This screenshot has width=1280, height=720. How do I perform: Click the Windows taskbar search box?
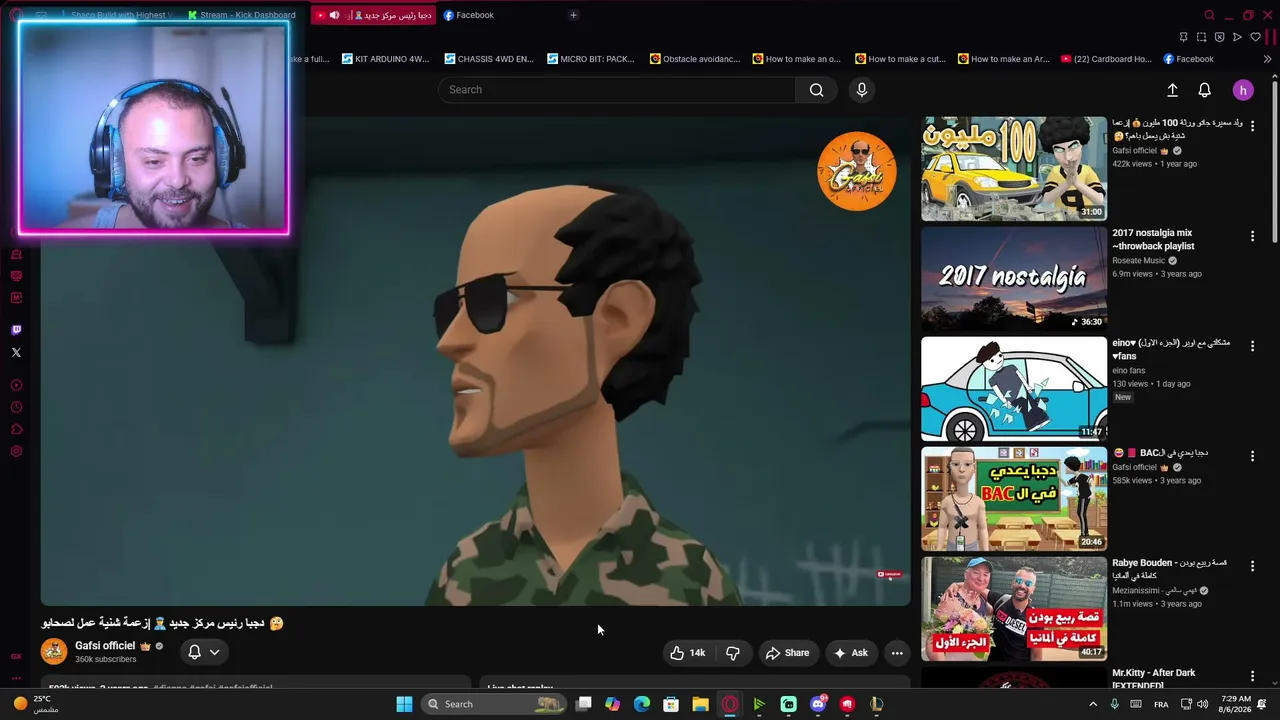click(494, 704)
